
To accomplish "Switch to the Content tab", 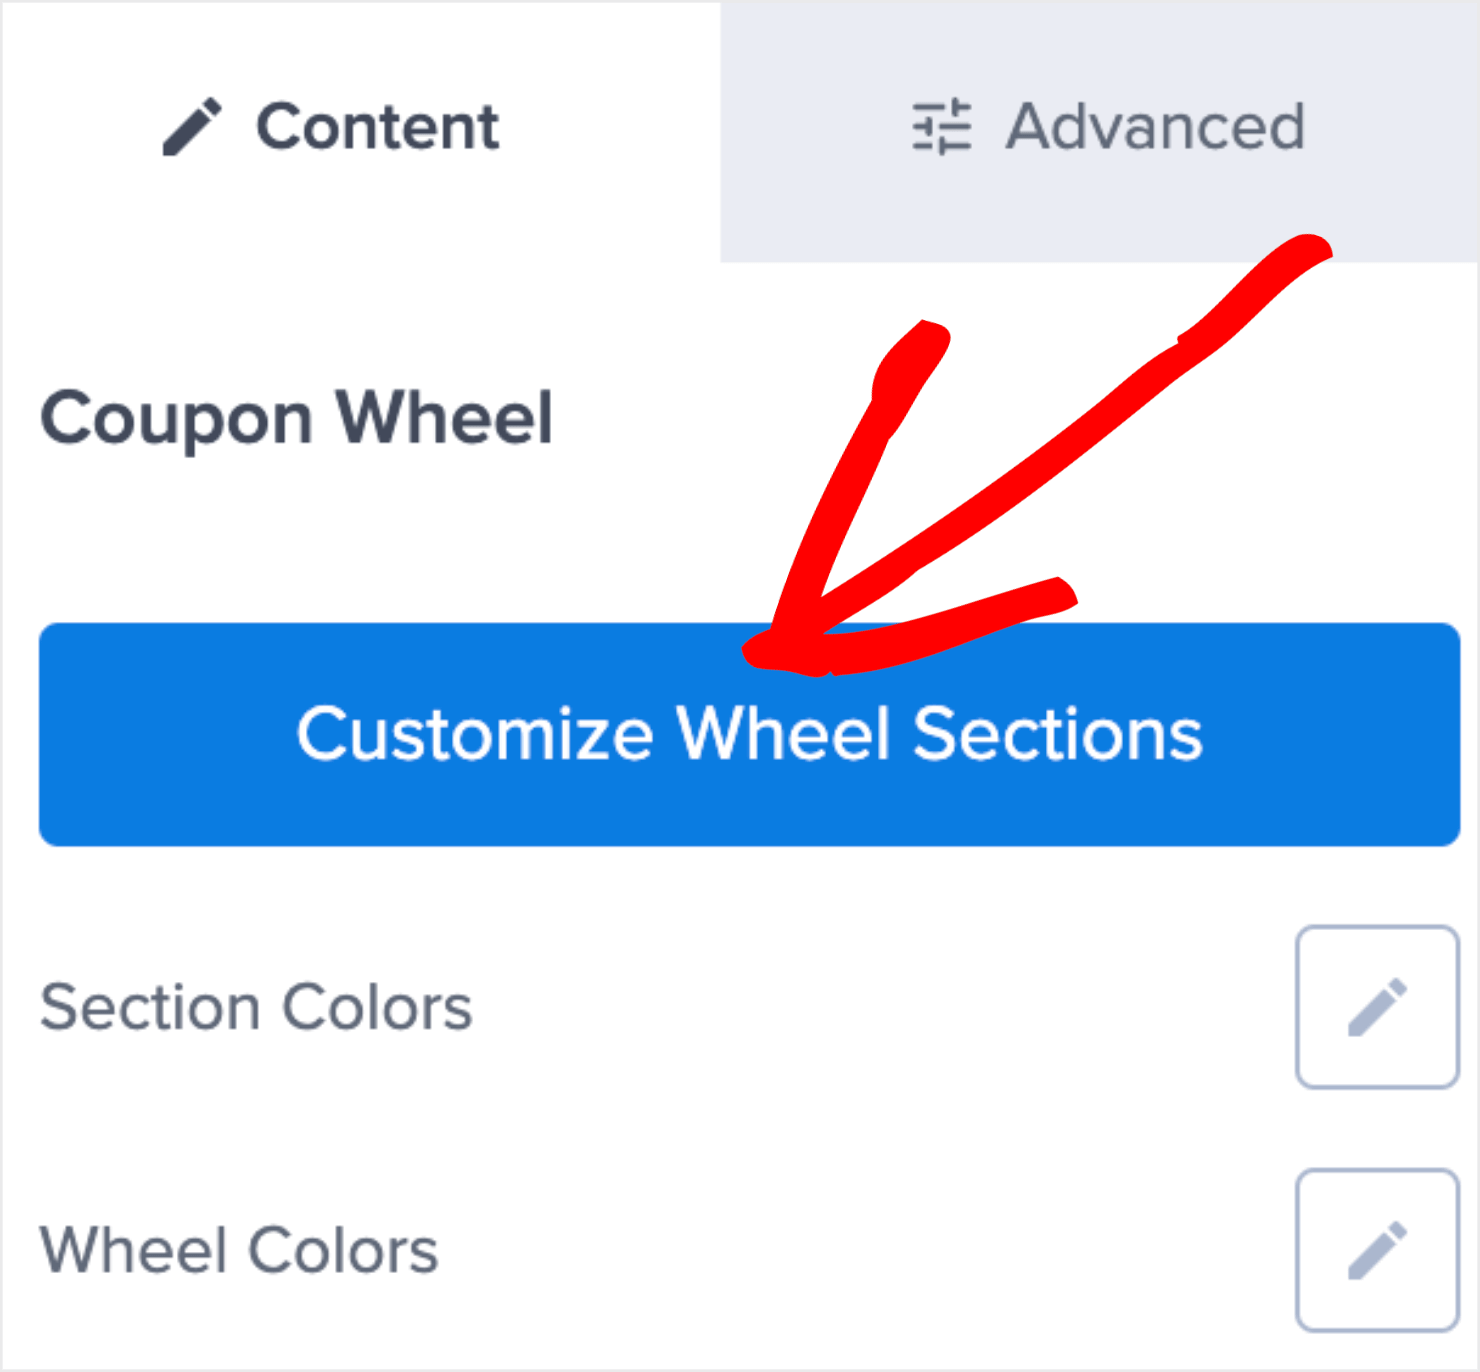I will tap(330, 126).
